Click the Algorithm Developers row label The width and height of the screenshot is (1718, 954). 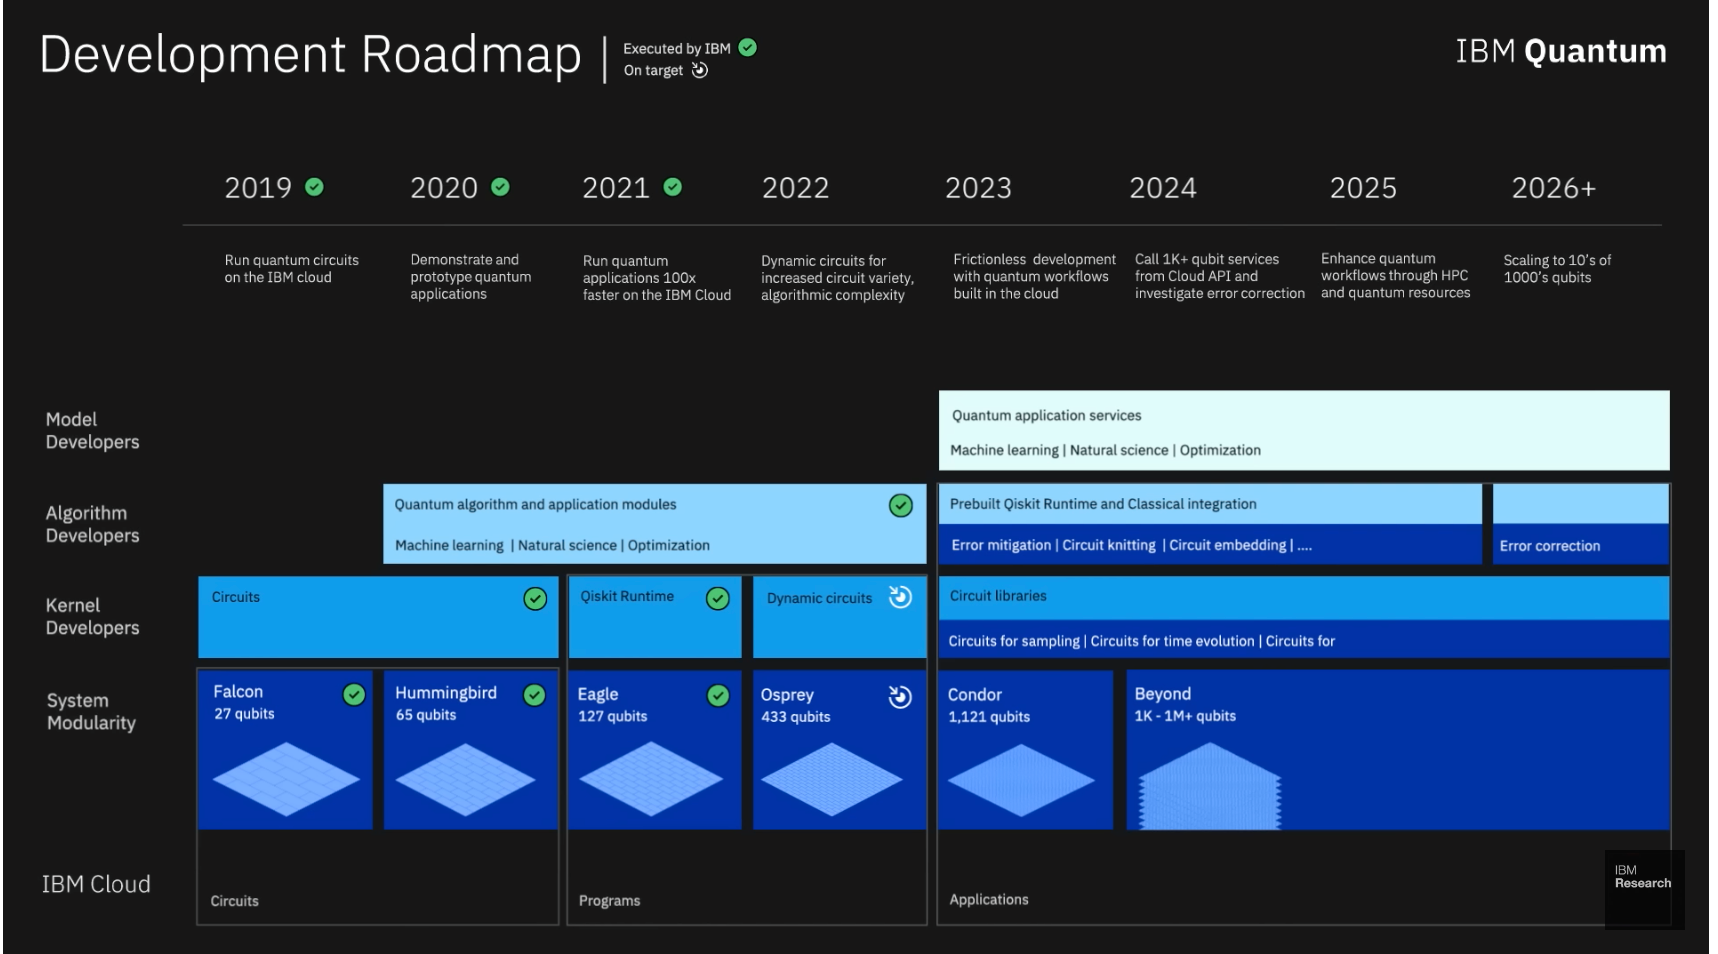(x=92, y=524)
